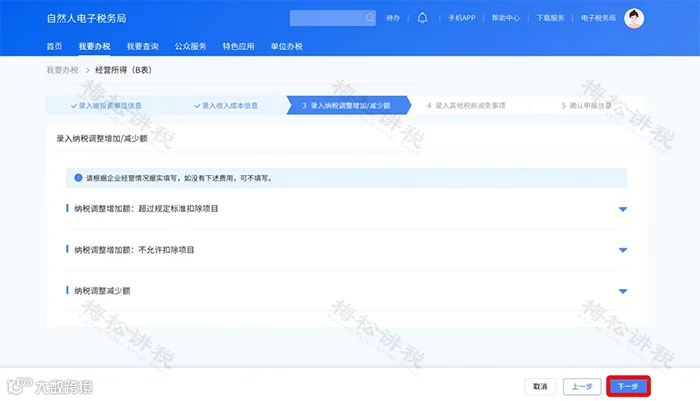700x401 pixels.
Task: Open 帮助中心 link
Action: pos(506,18)
